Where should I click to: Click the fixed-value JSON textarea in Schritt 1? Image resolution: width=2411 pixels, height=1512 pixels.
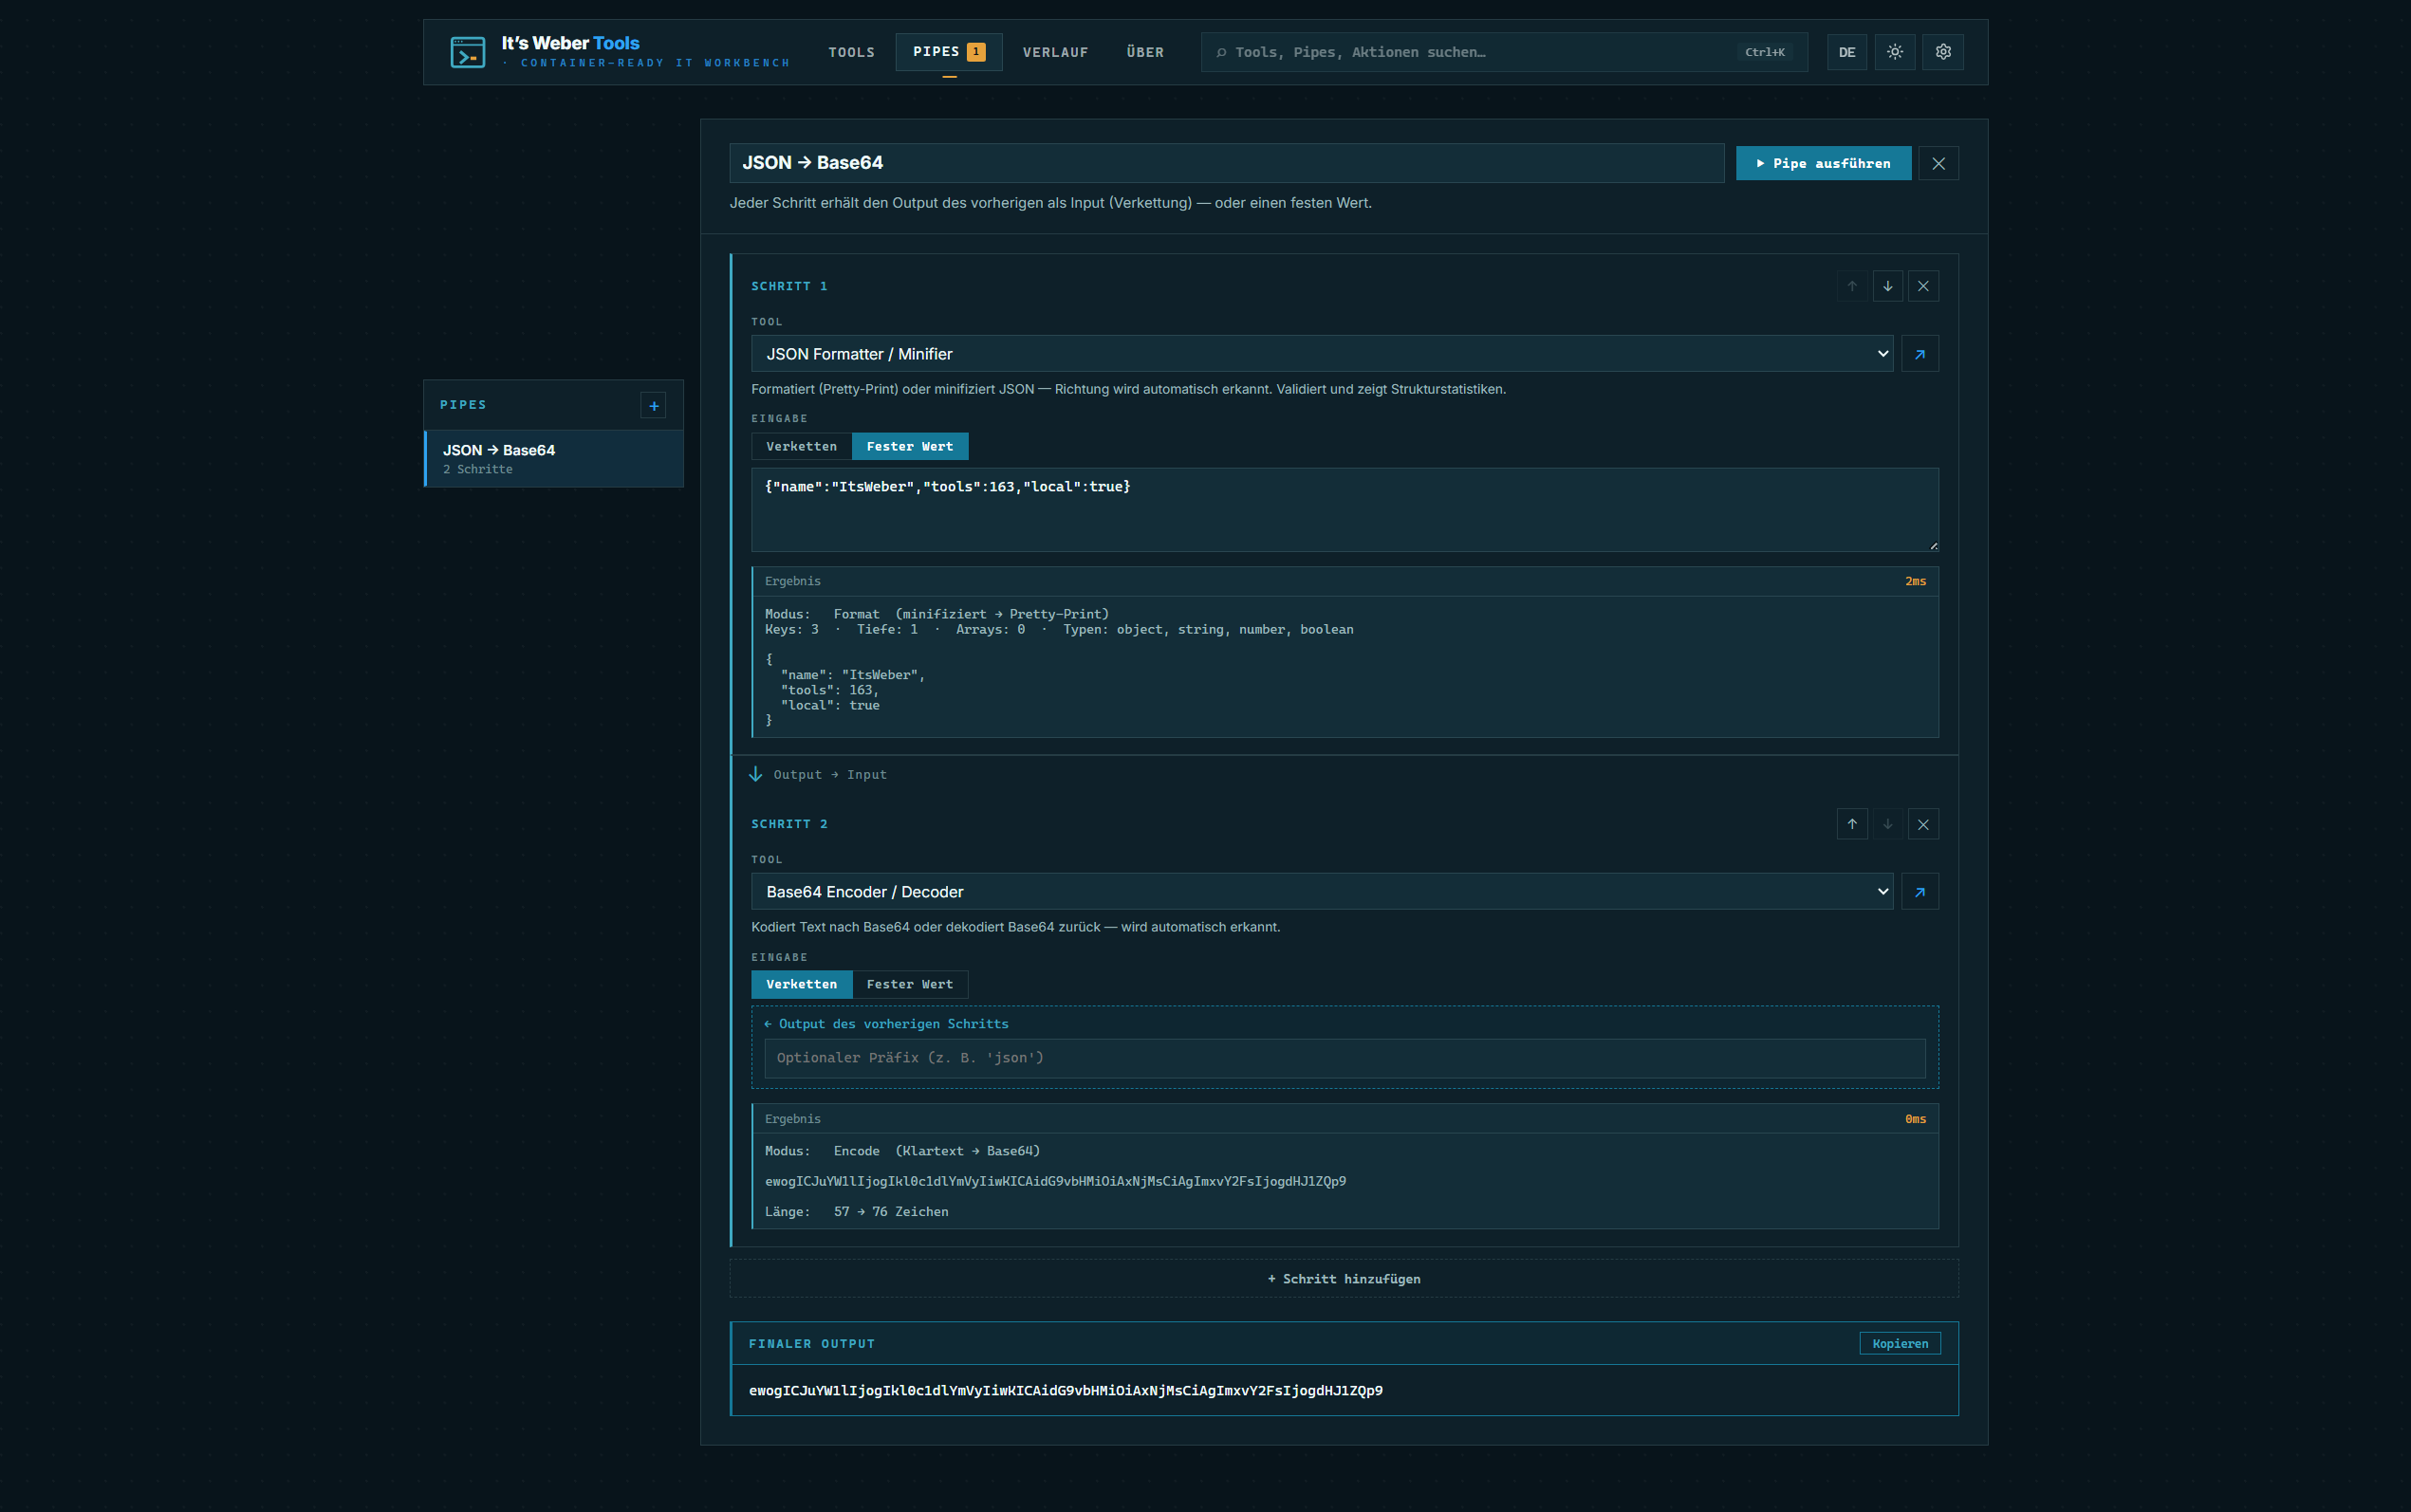[x=1345, y=510]
